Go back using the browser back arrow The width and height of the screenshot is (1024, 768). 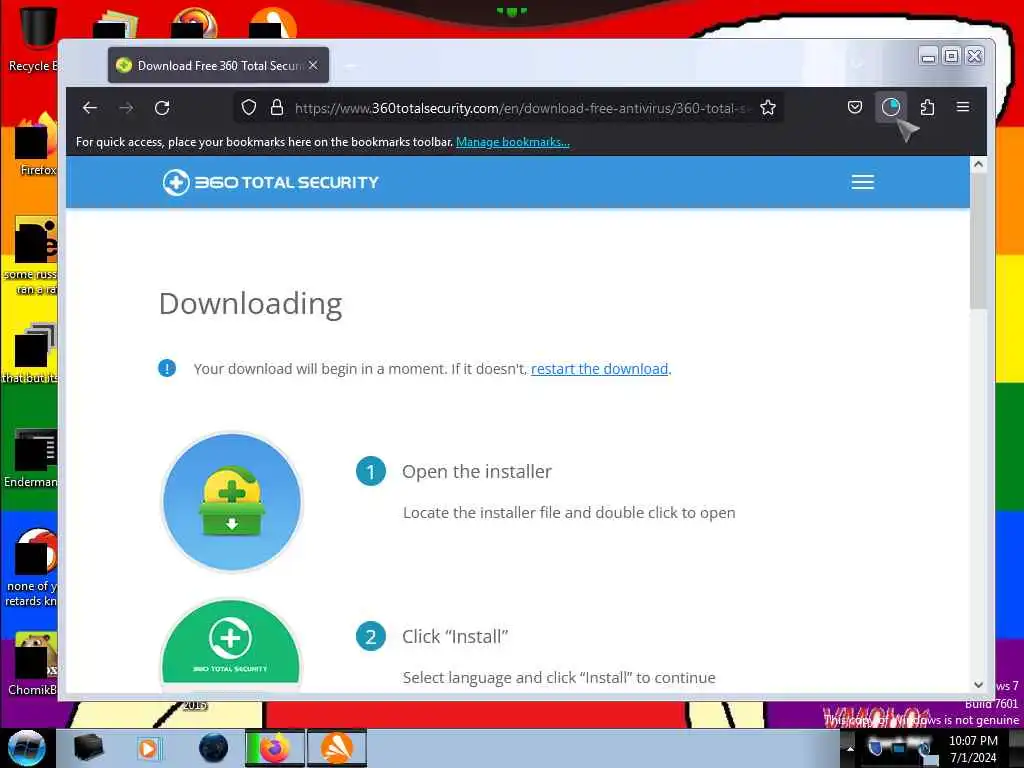click(x=90, y=108)
